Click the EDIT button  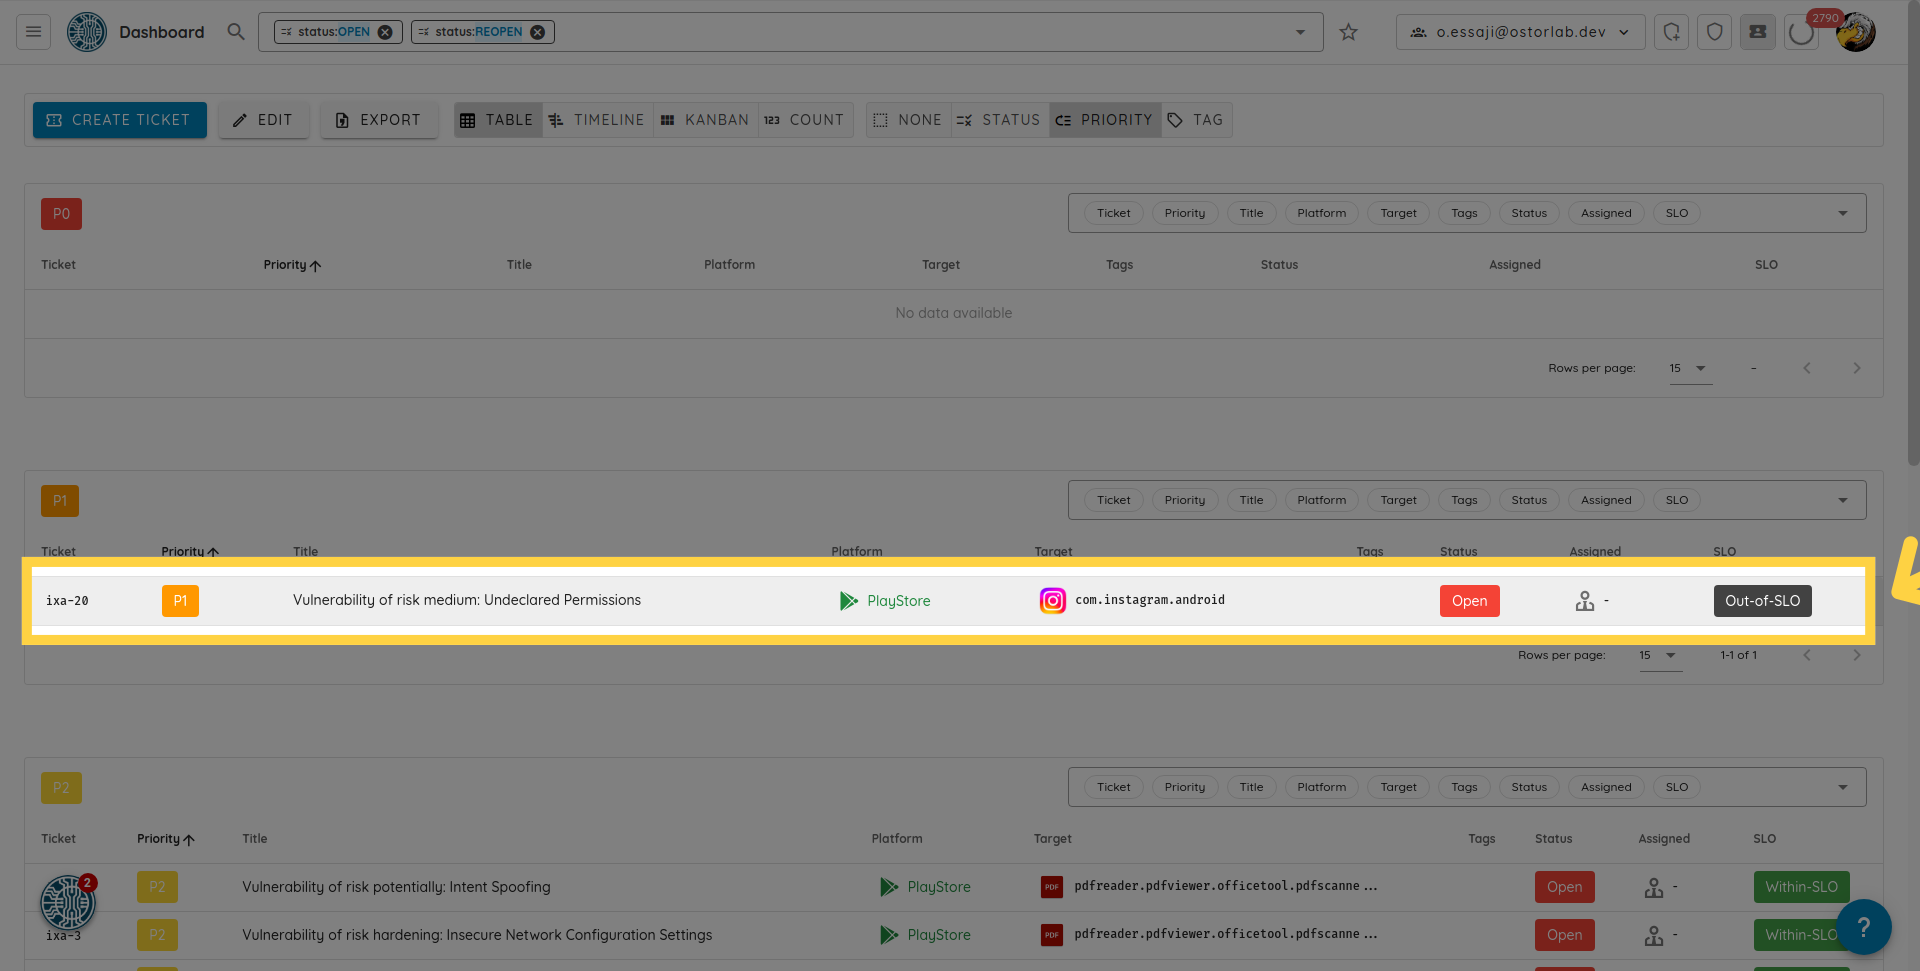point(264,120)
